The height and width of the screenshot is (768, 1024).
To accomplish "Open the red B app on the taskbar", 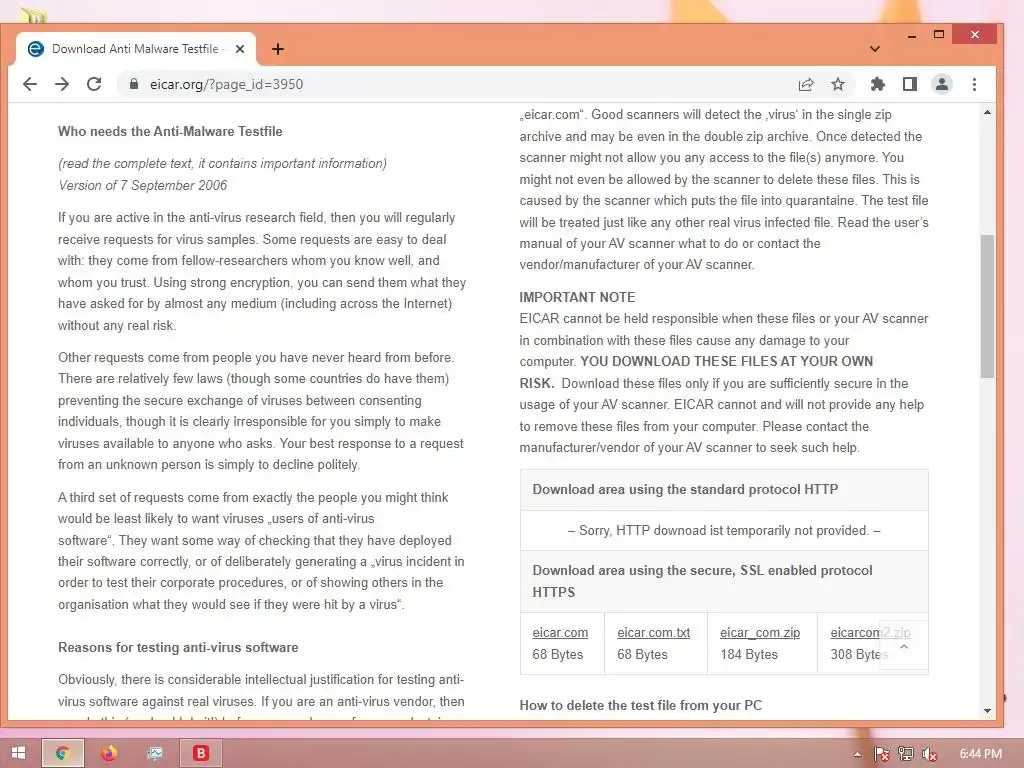I will (201, 753).
